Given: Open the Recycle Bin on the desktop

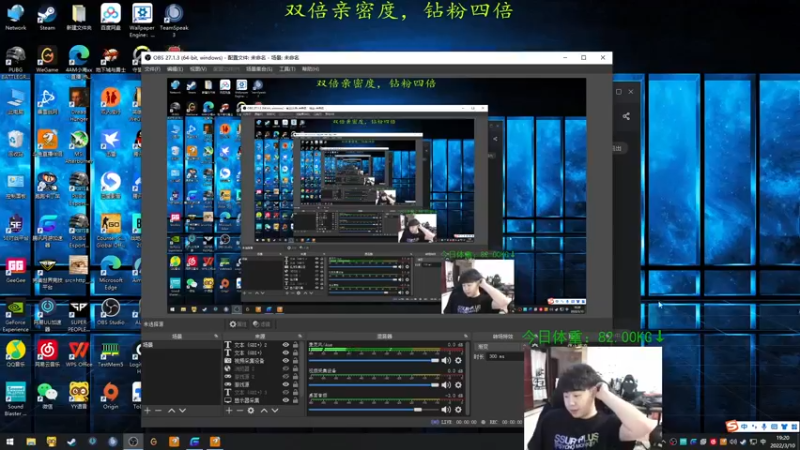Looking at the screenshot, I should click(15, 143).
